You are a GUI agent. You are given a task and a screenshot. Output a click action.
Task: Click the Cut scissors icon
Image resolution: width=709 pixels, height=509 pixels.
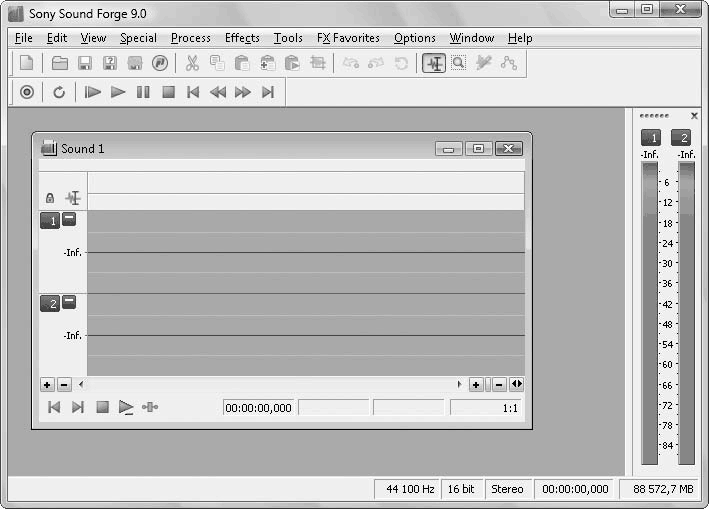(x=192, y=63)
